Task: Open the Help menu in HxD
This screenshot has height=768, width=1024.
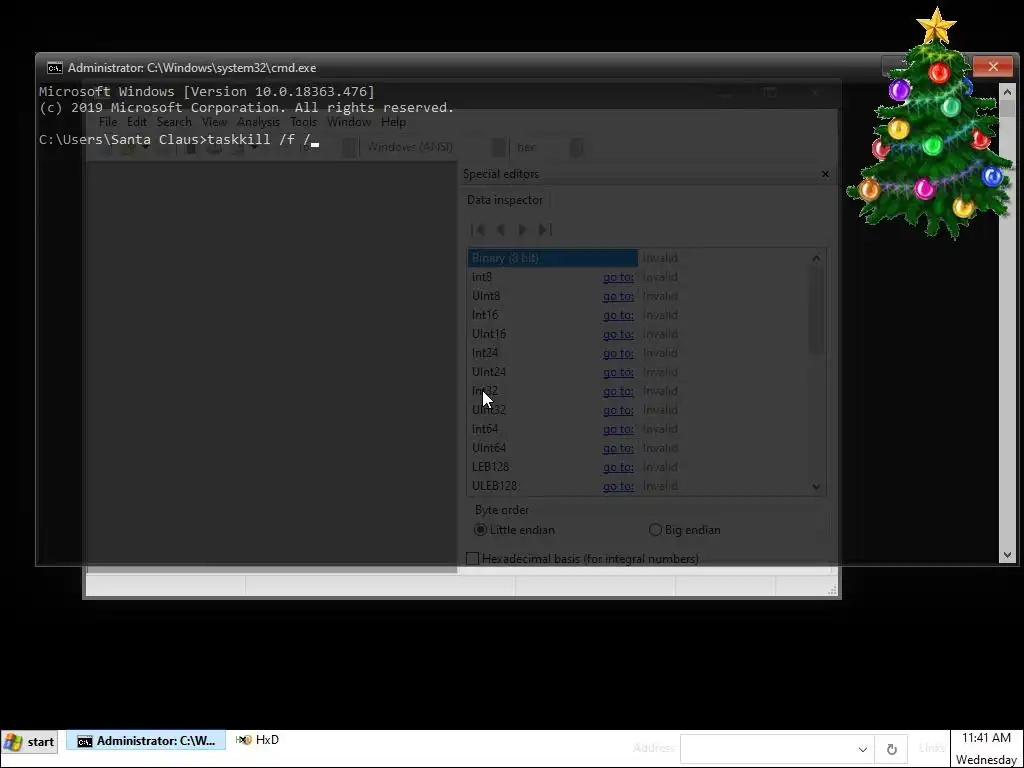Action: tap(393, 122)
